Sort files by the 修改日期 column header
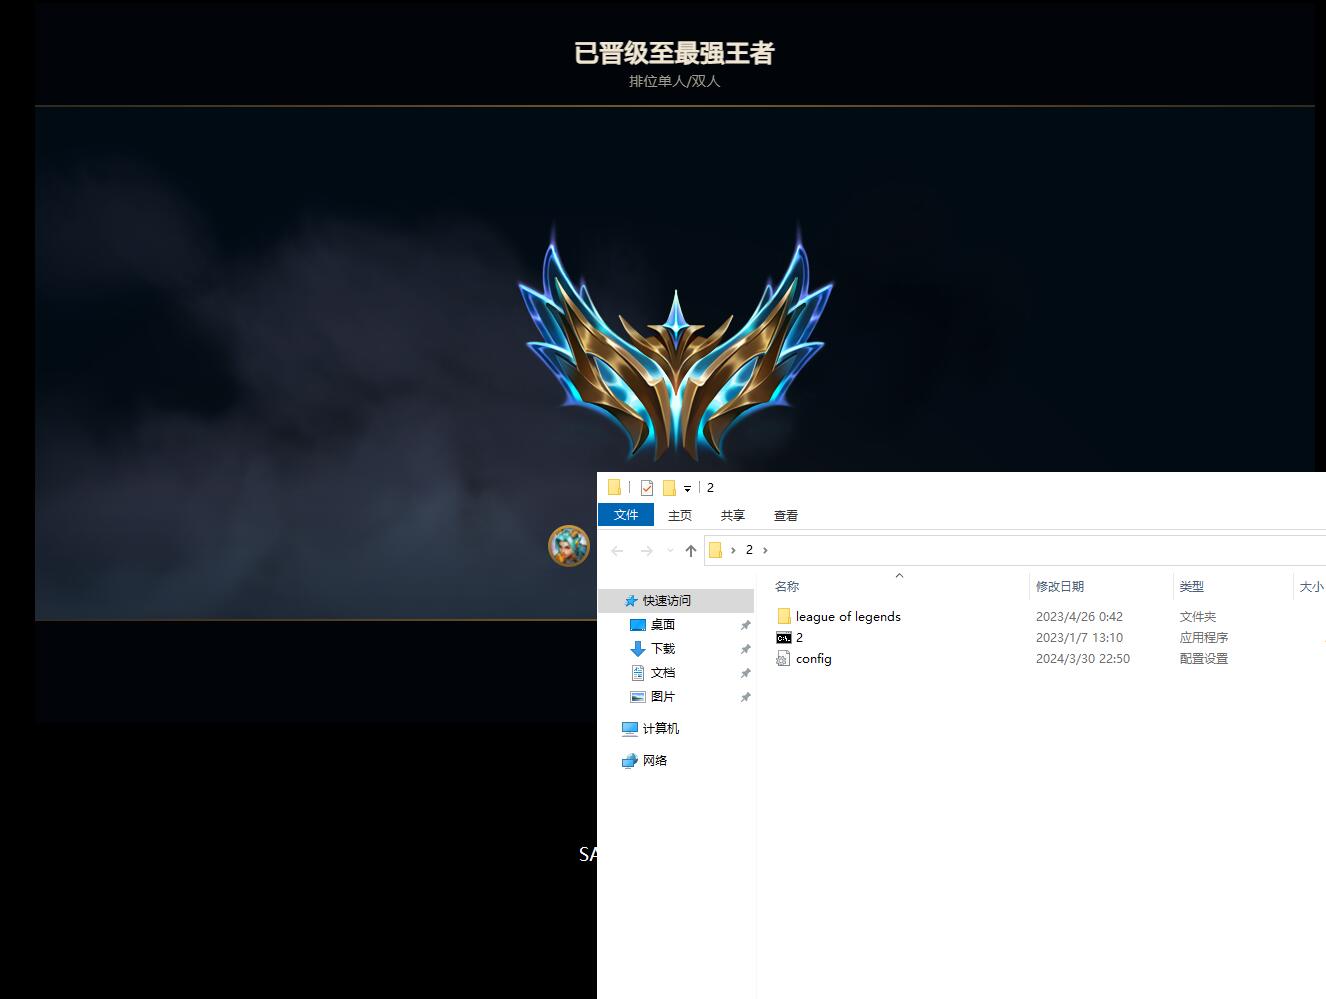Screen dimensions: 1326x999 (x=1060, y=587)
